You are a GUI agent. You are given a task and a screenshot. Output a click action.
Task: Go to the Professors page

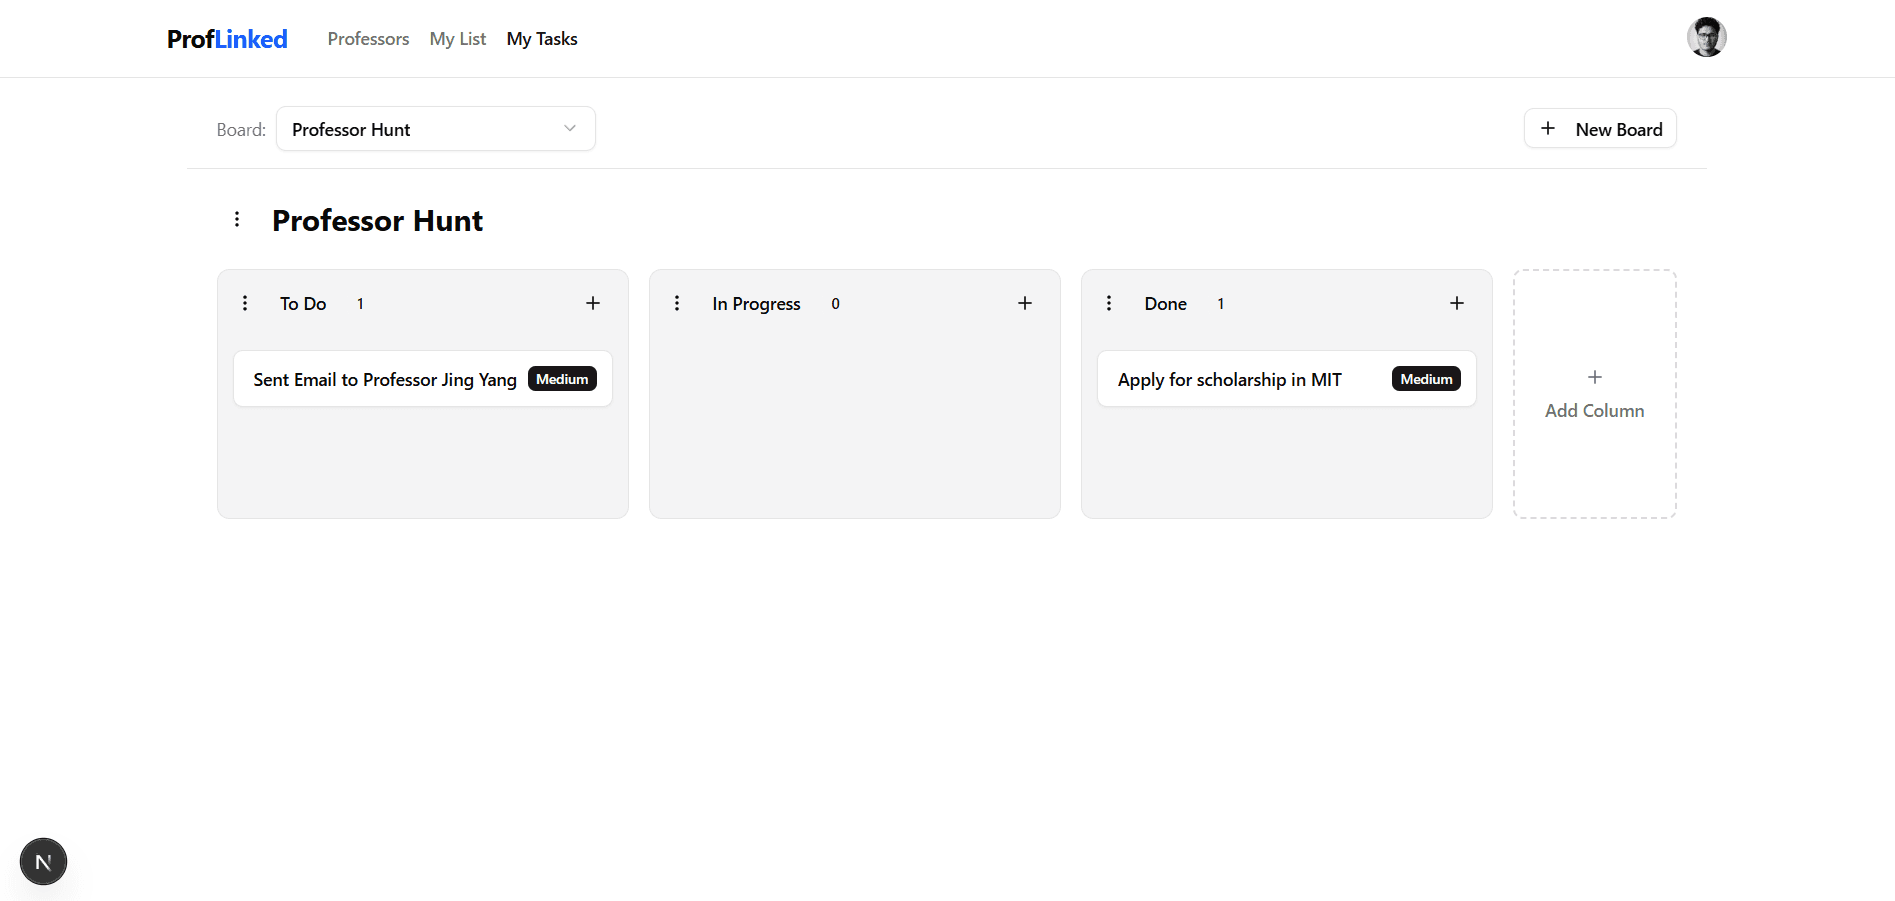pyautogui.click(x=368, y=39)
